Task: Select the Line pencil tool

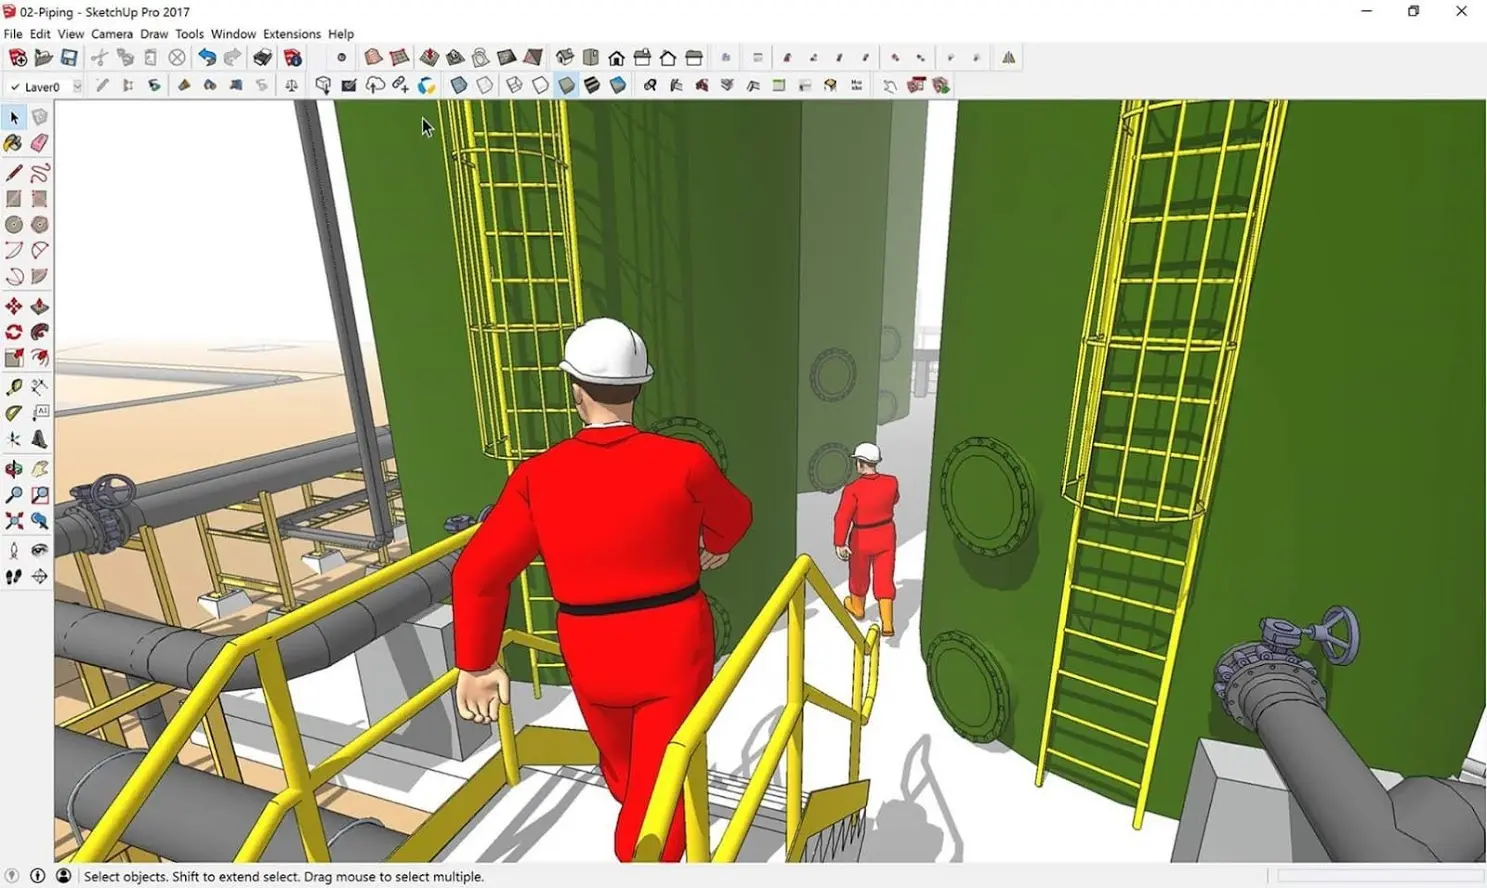Action: [14, 173]
